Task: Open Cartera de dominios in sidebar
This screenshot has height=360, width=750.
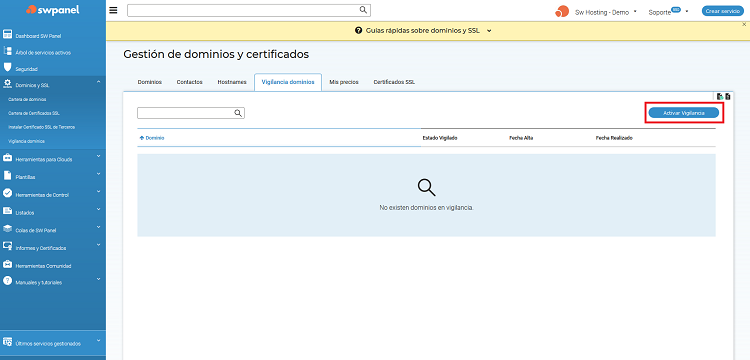Action: [x=27, y=99]
